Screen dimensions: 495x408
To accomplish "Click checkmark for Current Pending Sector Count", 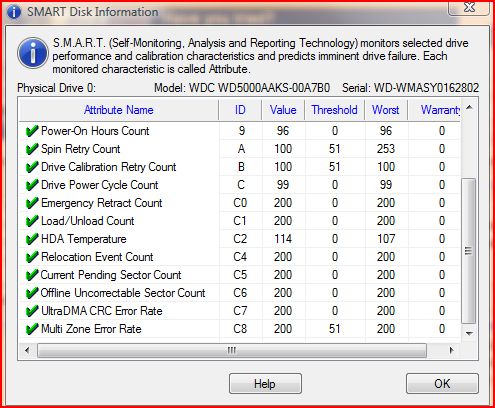I will tap(32, 275).
